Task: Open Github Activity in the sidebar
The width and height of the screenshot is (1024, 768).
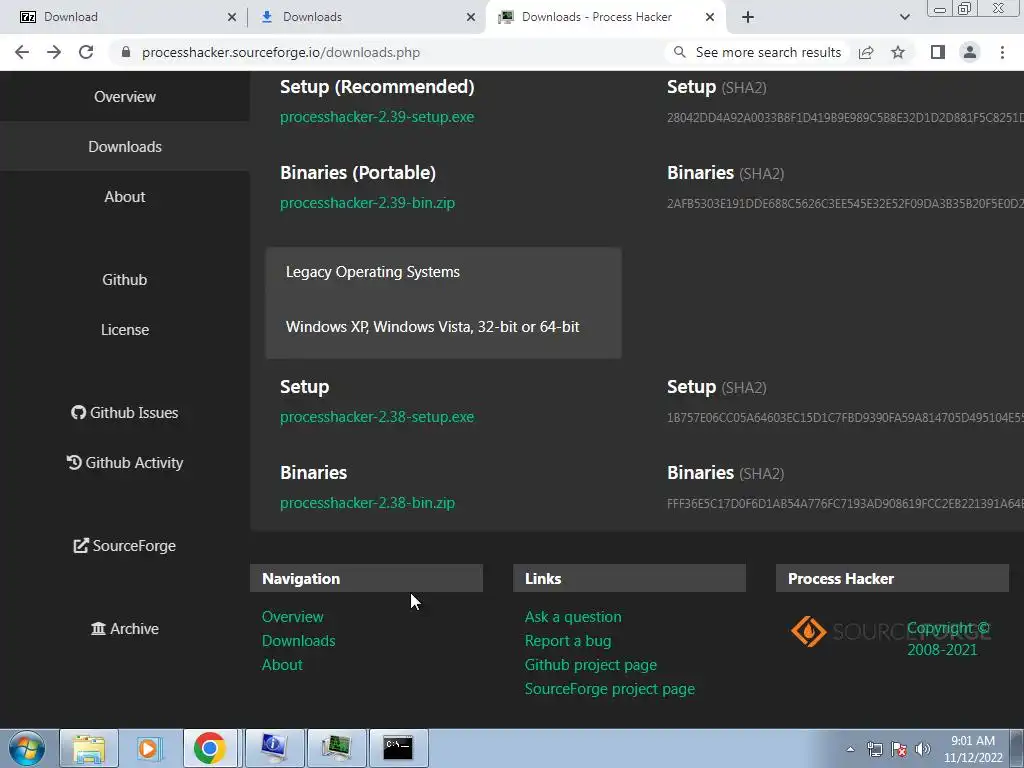Action: click(125, 462)
